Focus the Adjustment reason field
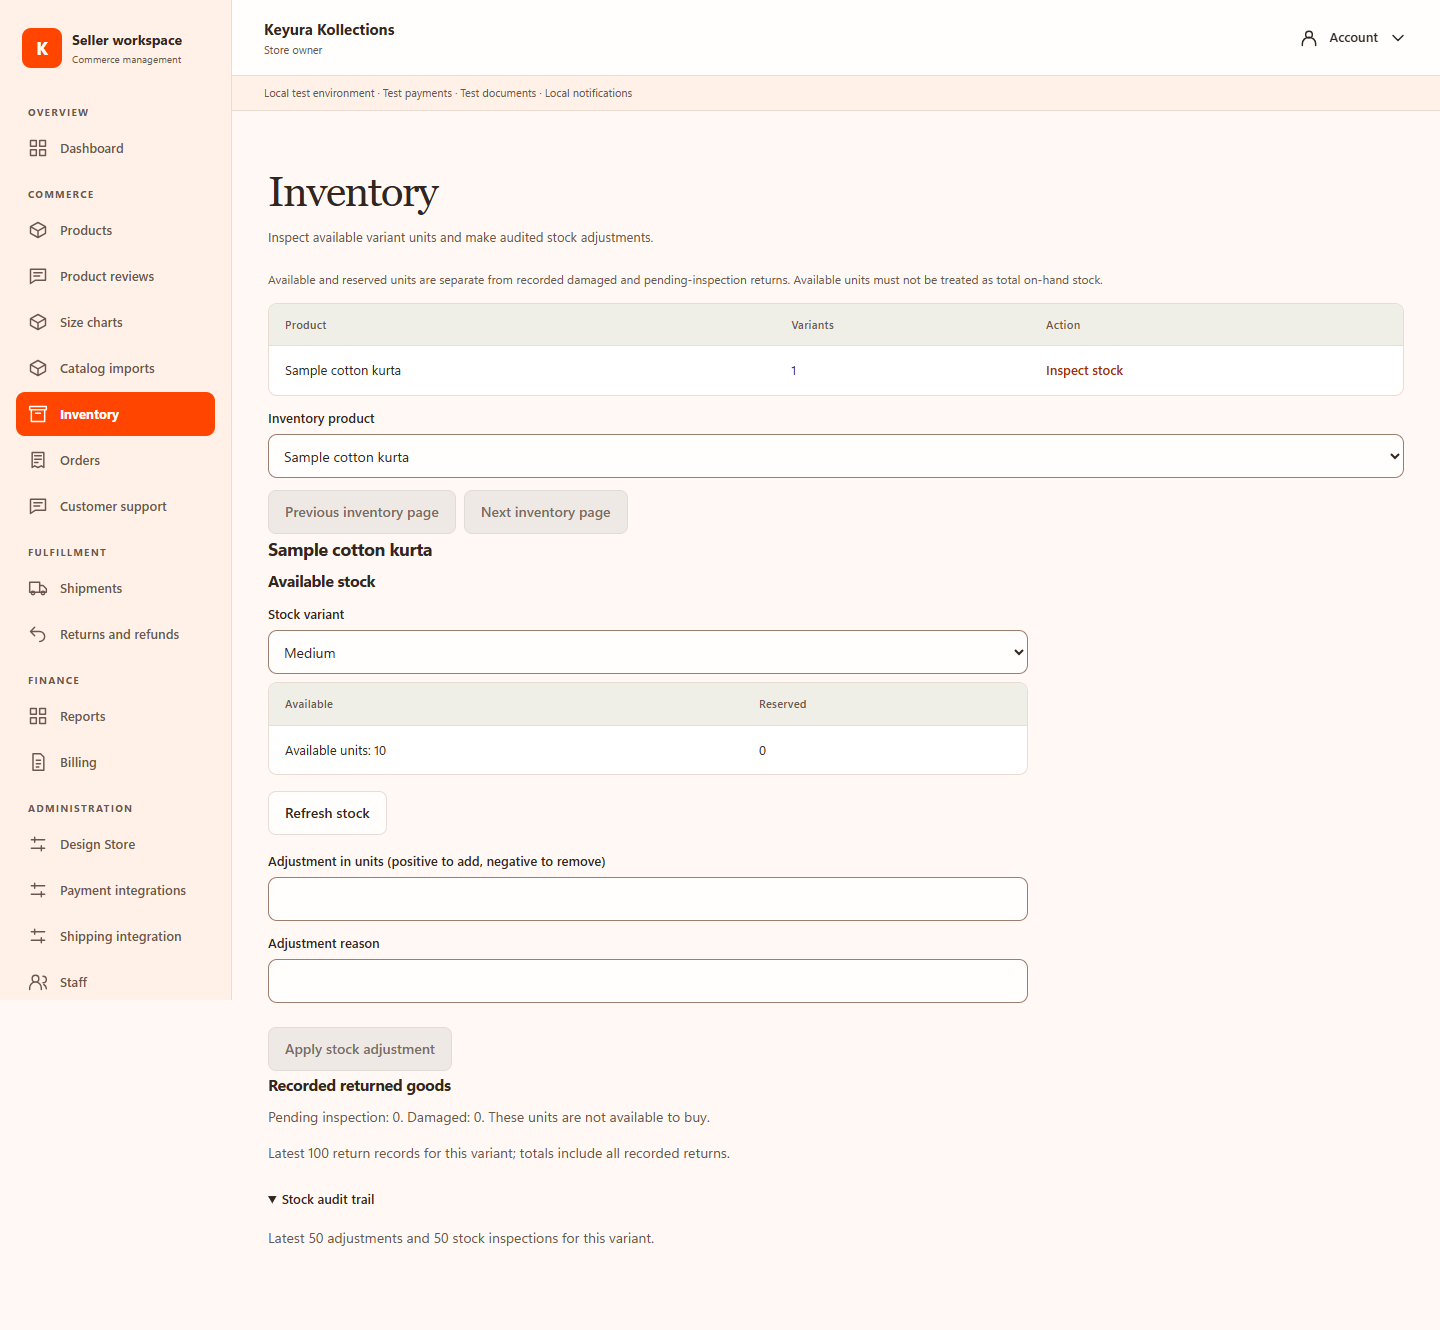 pyautogui.click(x=648, y=981)
